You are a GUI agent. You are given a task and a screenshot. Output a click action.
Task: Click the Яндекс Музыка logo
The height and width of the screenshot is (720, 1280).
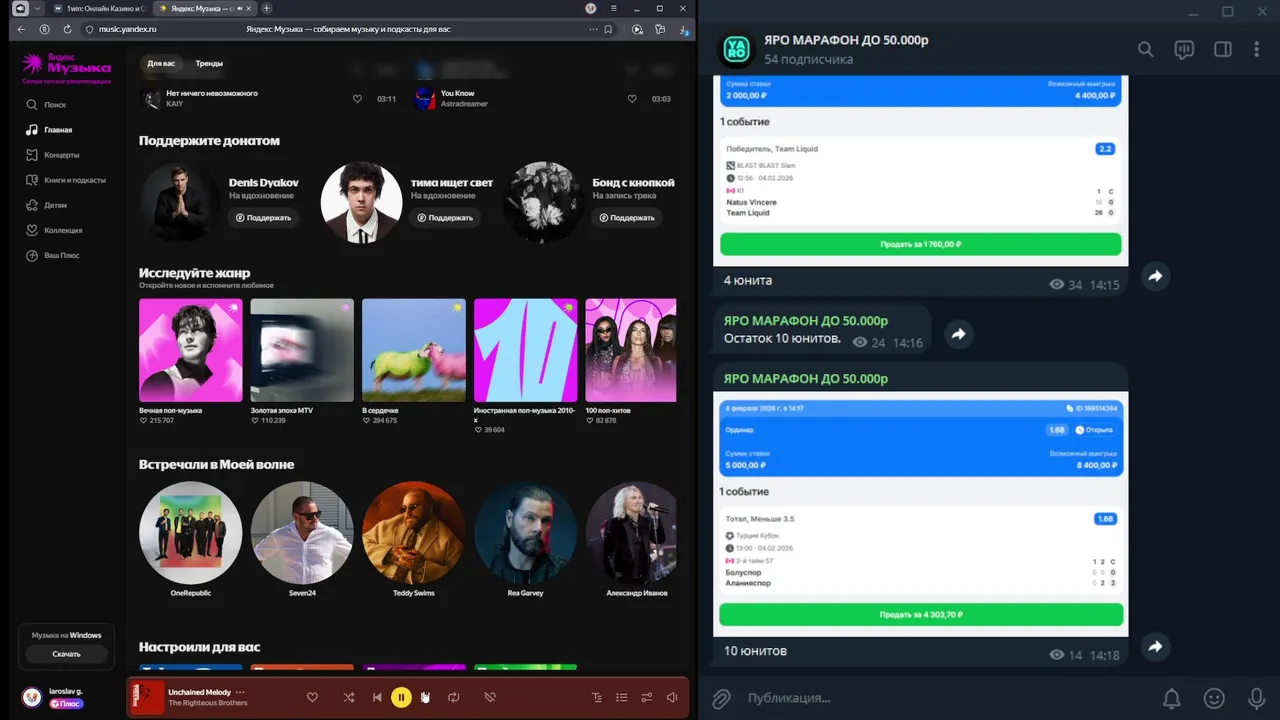pos(66,66)
